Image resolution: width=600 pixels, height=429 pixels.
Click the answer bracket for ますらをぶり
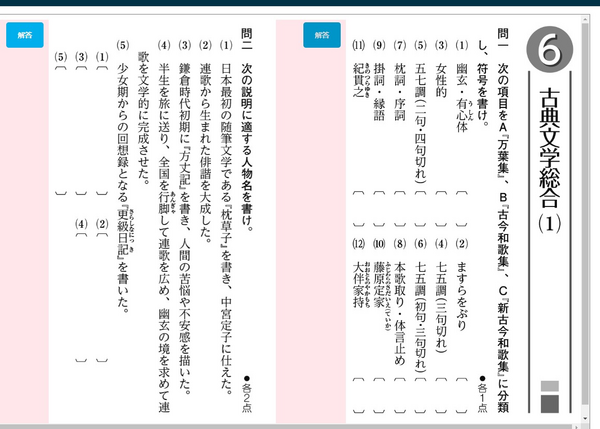[462, 395]
